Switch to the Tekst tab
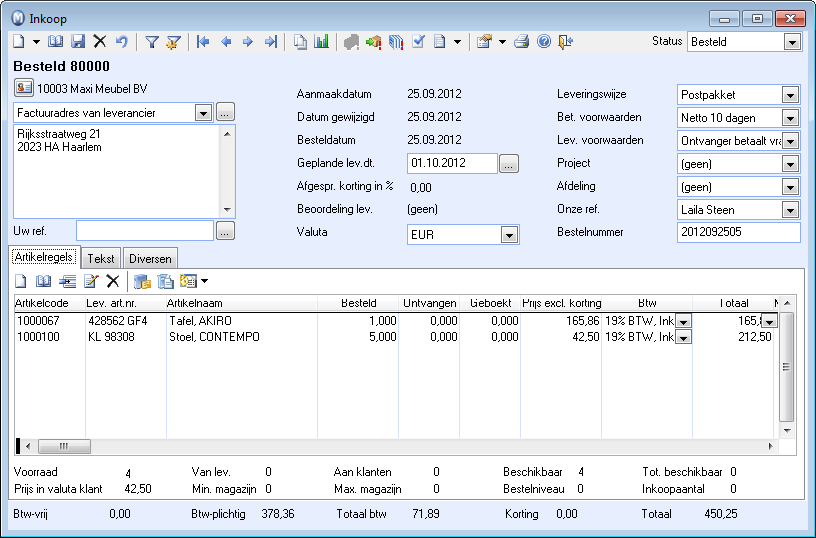 pyautogui.click(x=100, y=258)
